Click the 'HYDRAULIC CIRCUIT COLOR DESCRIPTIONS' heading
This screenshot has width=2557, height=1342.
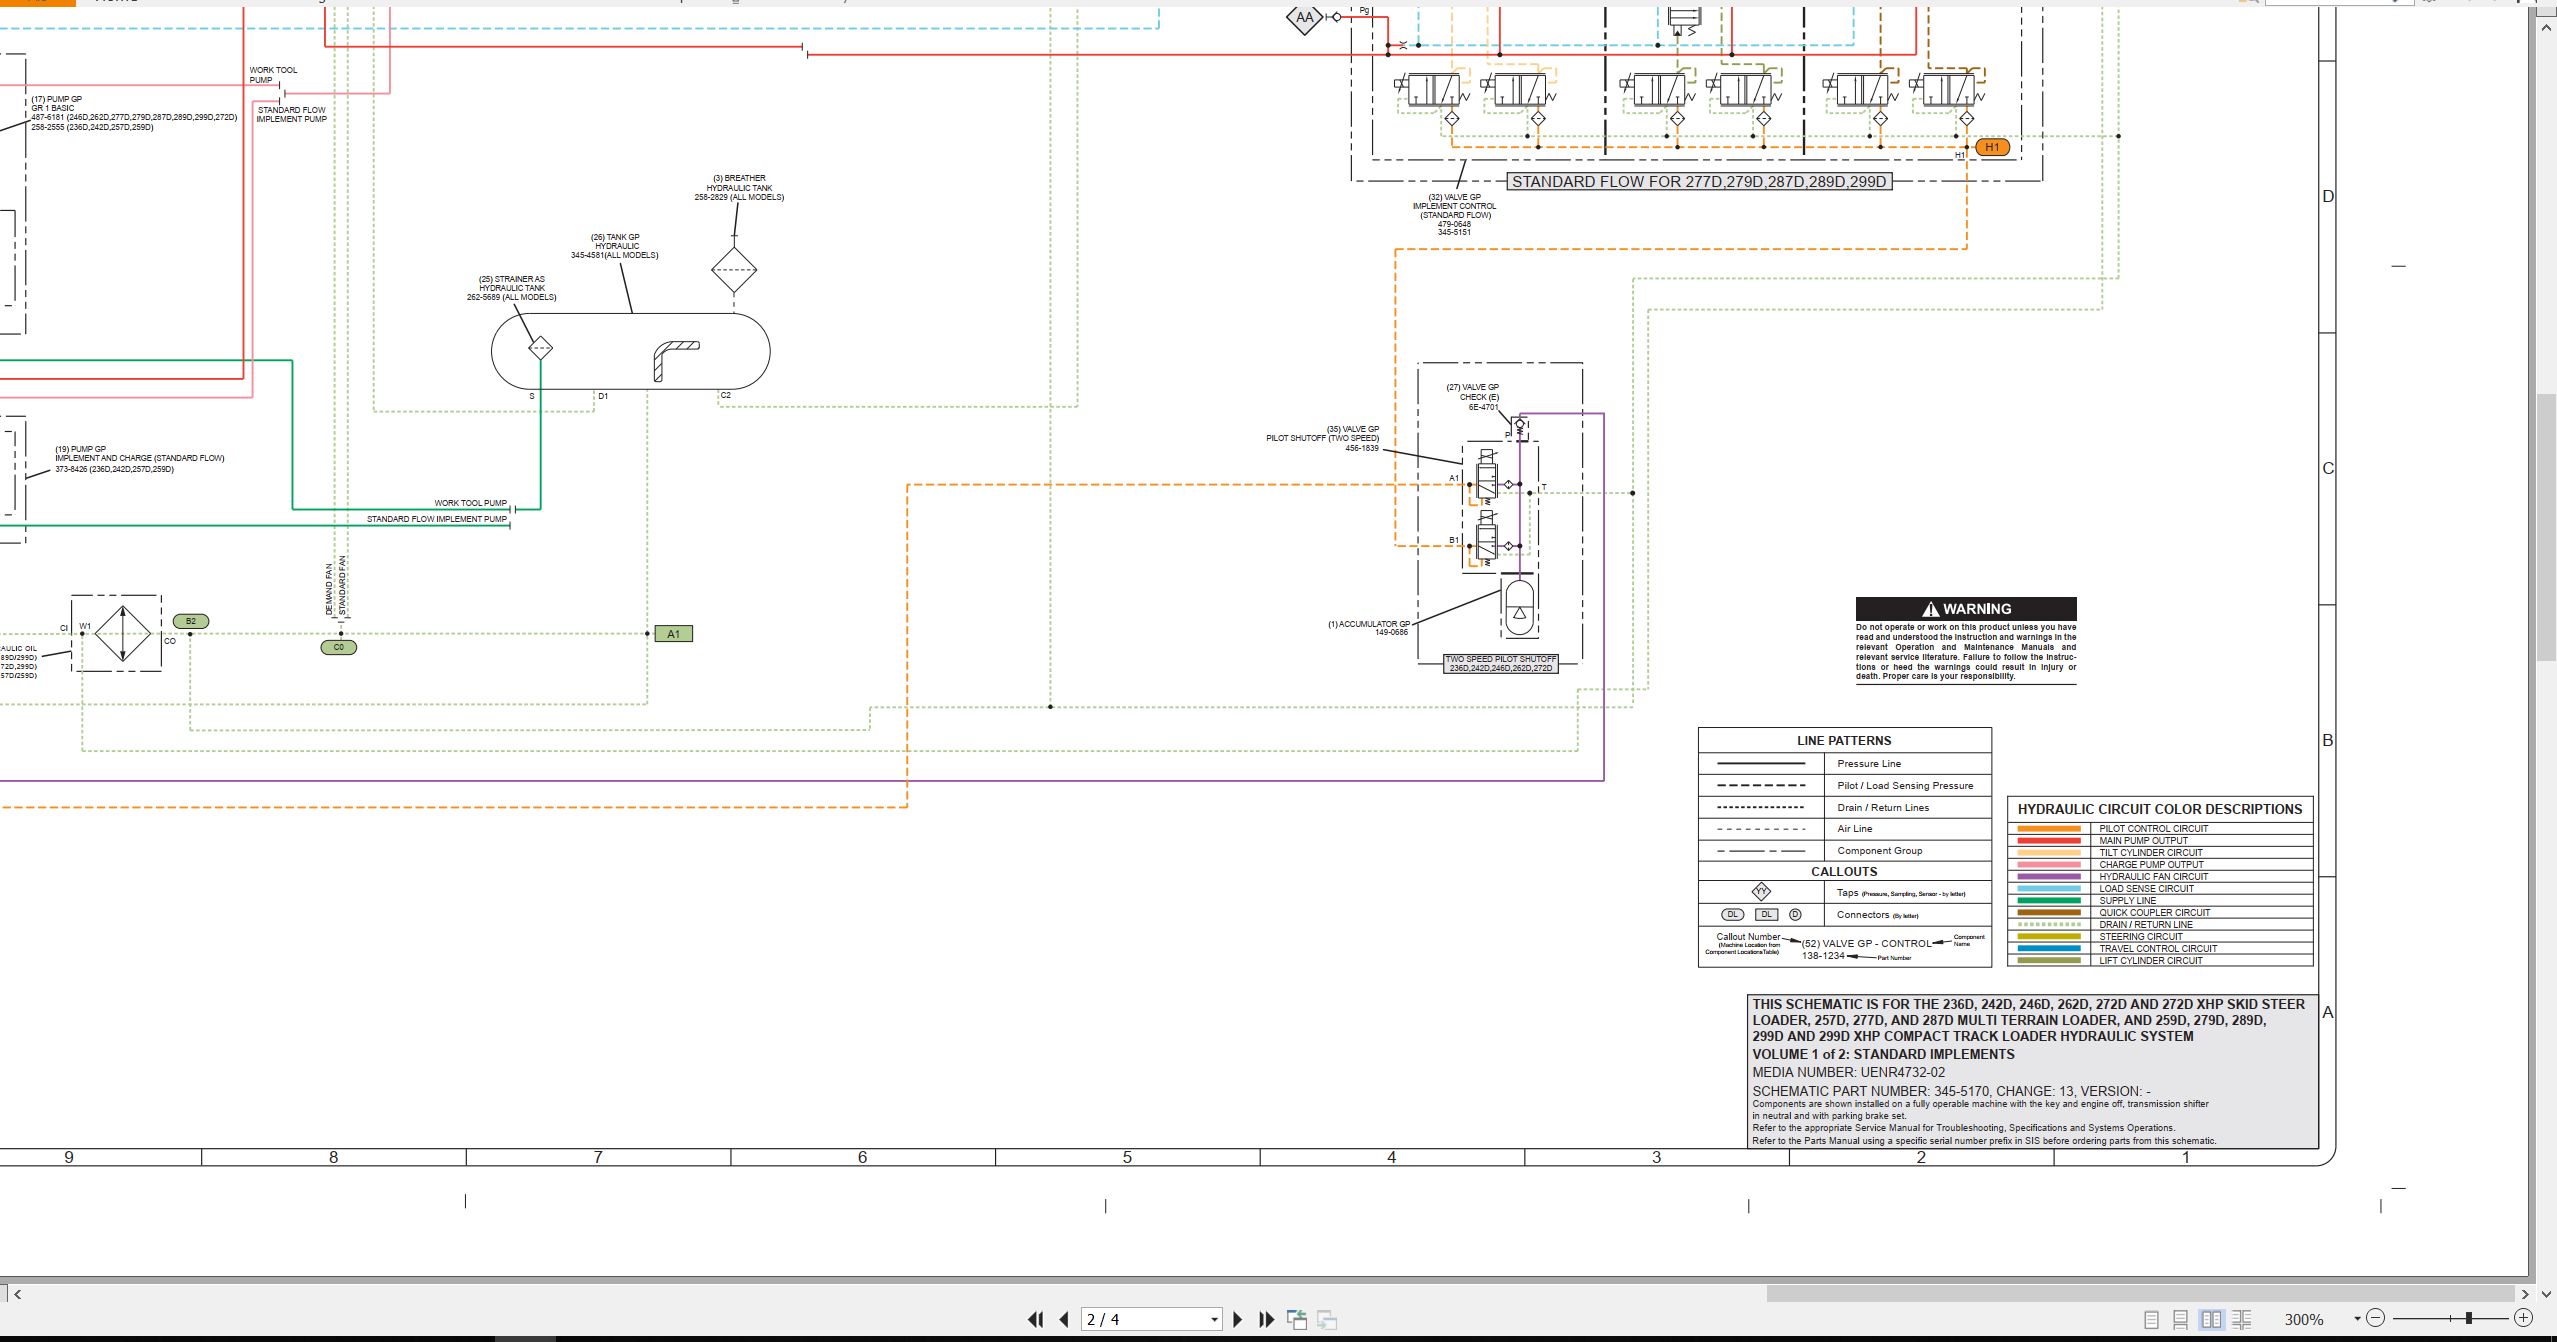pyautogui.click(x=2160, y=809)
